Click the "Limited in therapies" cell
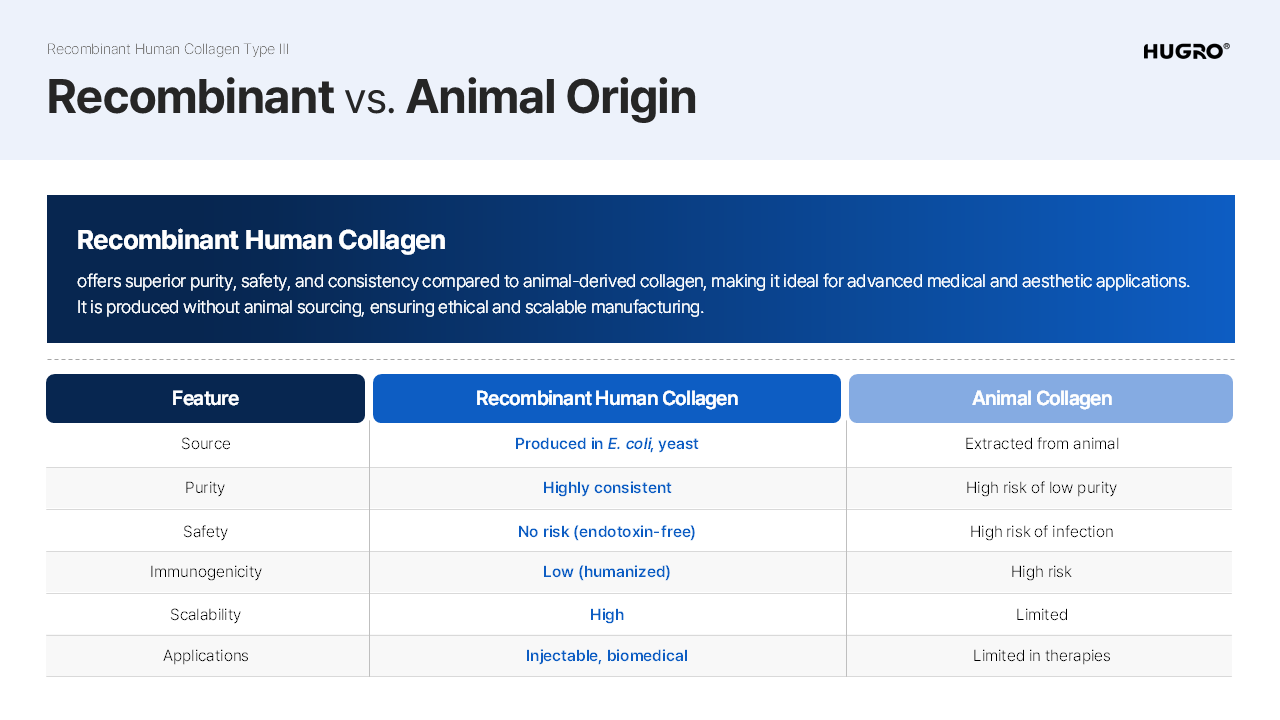 1041,656
